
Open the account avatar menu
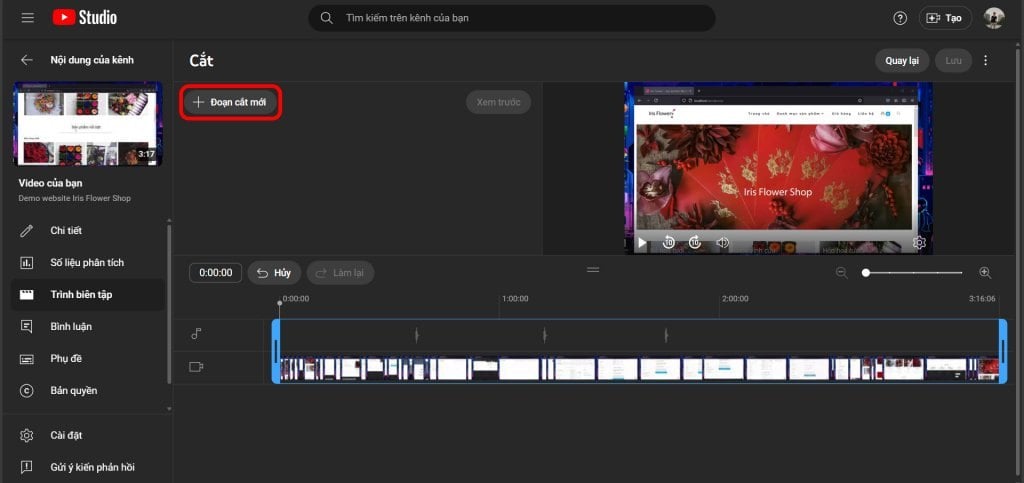point(994,18)
